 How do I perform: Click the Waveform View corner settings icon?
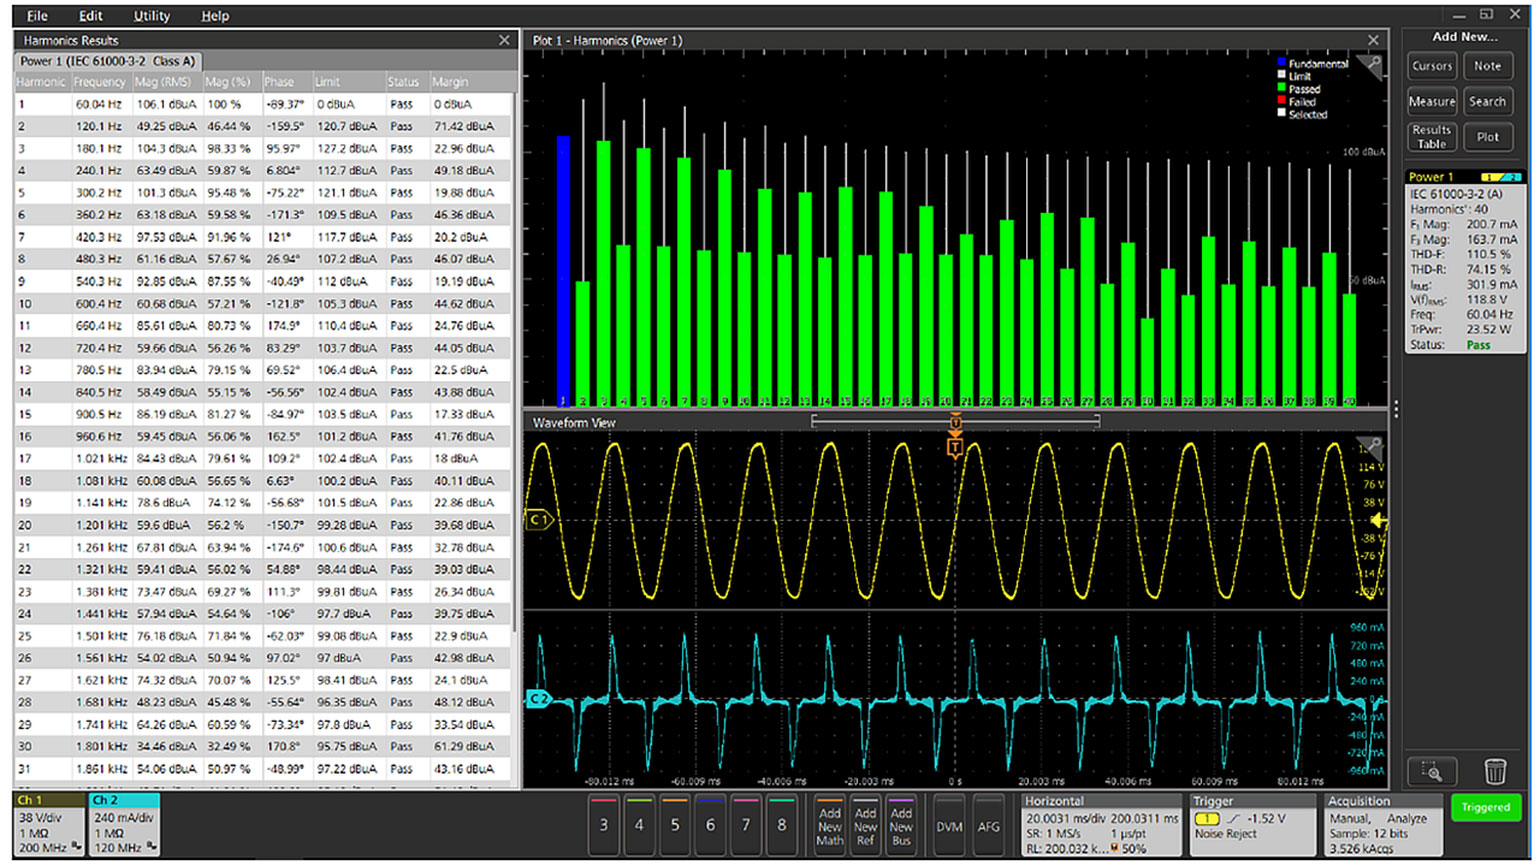click(x=1372, y=447)
